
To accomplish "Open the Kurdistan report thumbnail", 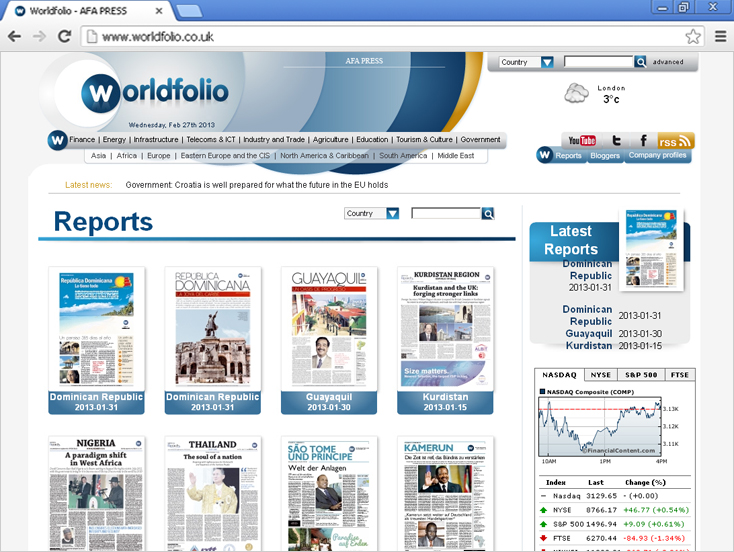I will click(x=445, y=340).
